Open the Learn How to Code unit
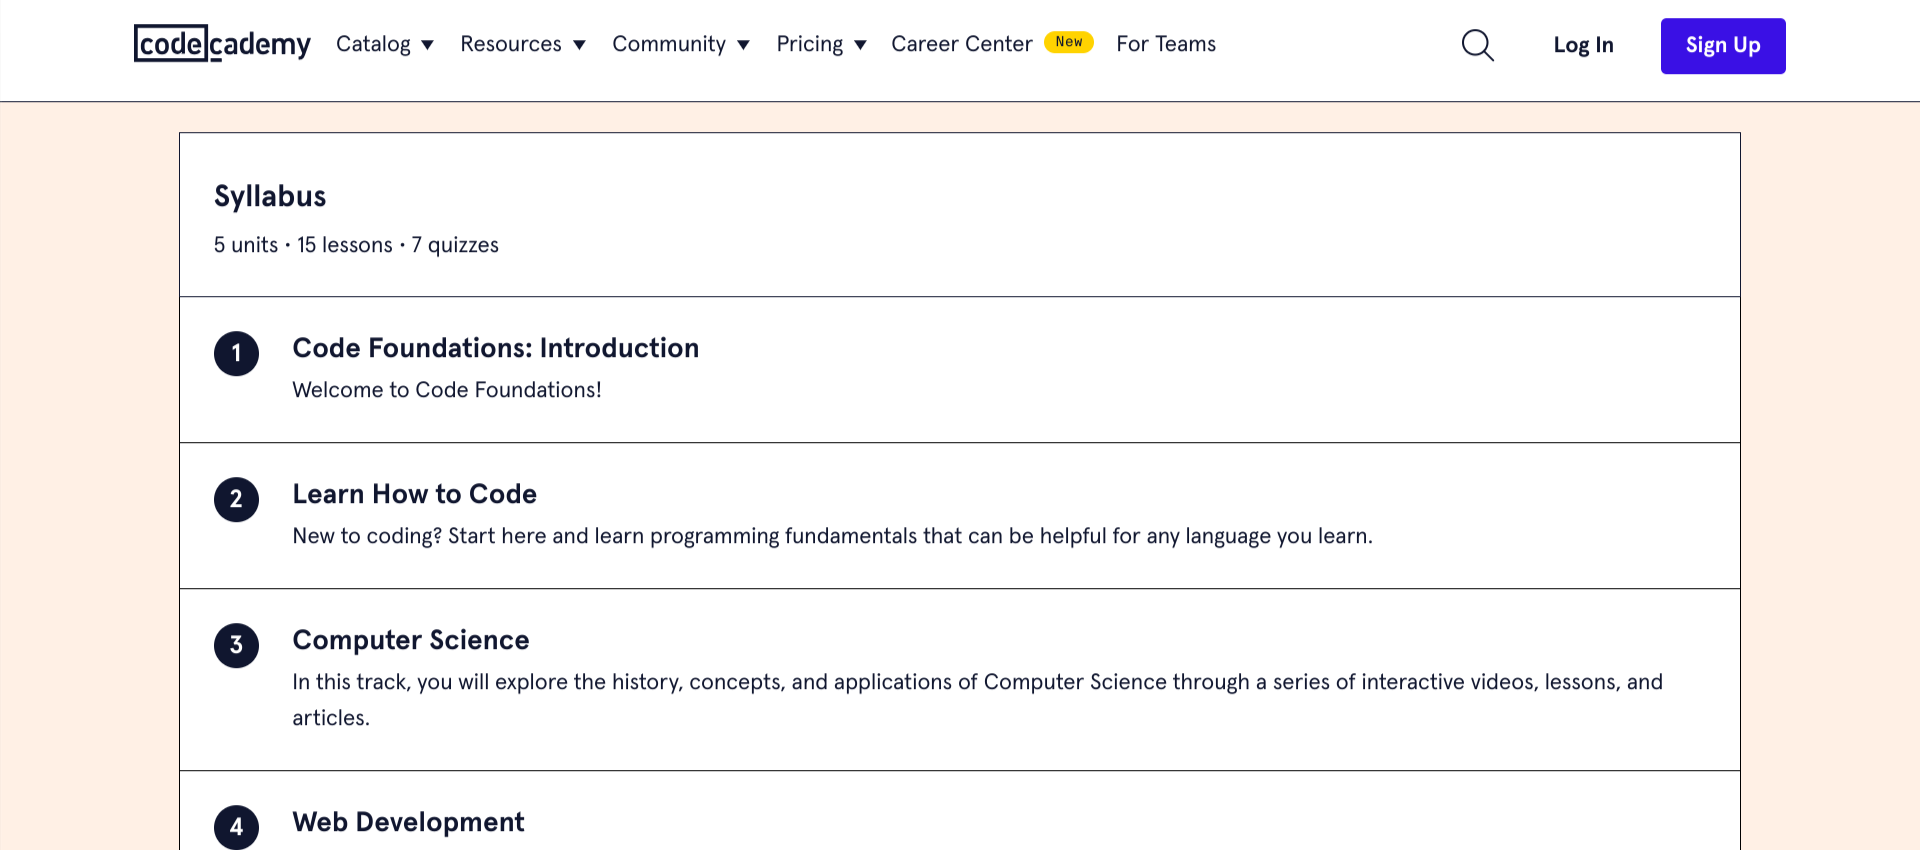The width and height of the screenshot is (1920, 850). [x=414, y=494]
